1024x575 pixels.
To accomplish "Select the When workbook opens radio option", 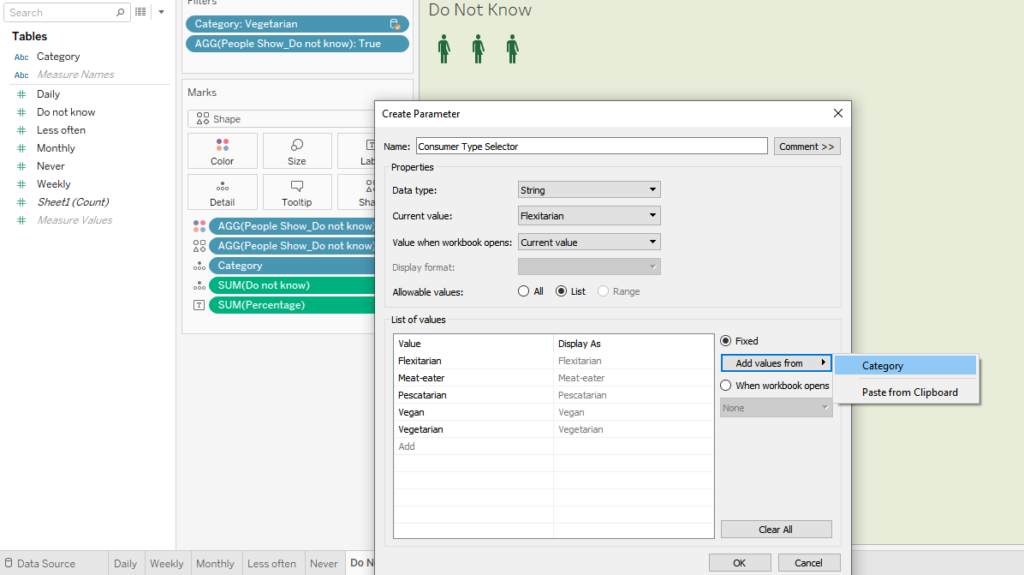I will (726, 386).
